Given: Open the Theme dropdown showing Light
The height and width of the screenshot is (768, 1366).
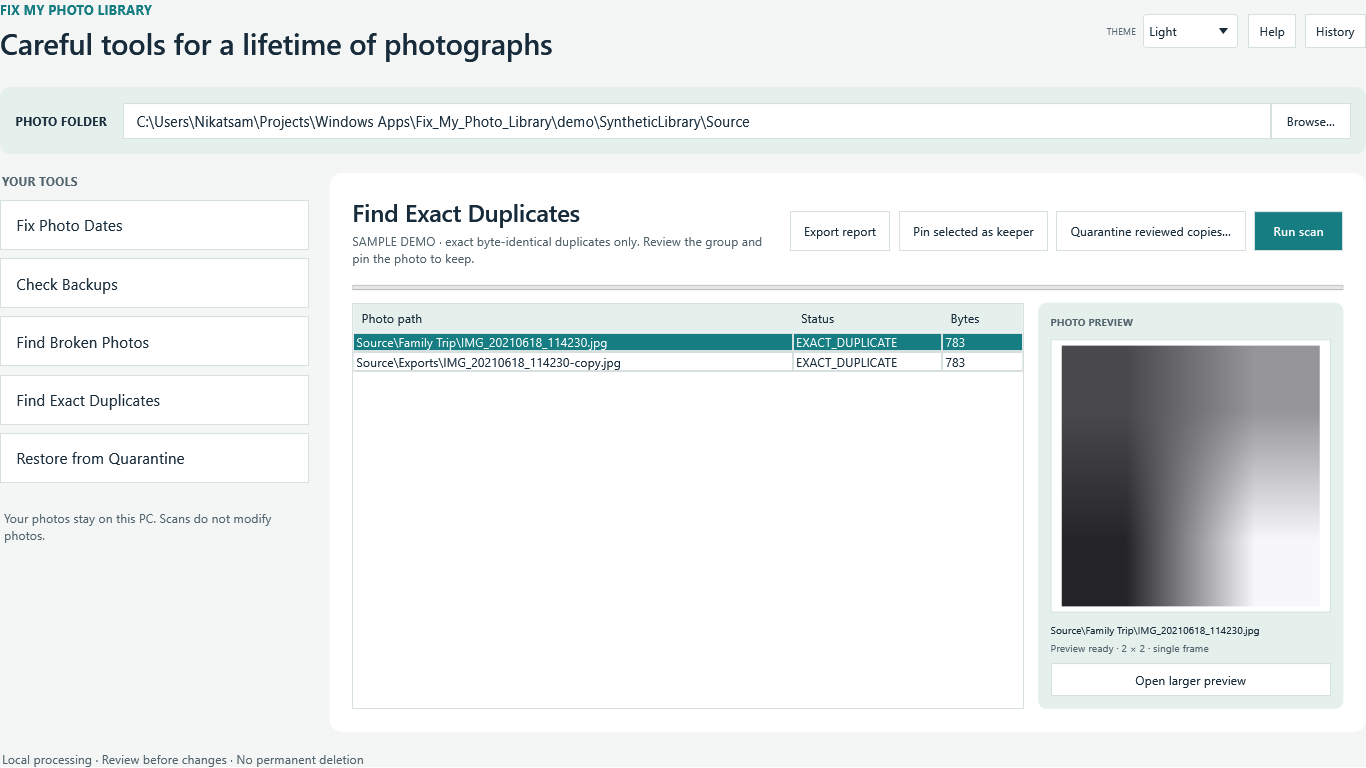Looking at the screenshot, I should point(1190,31).
